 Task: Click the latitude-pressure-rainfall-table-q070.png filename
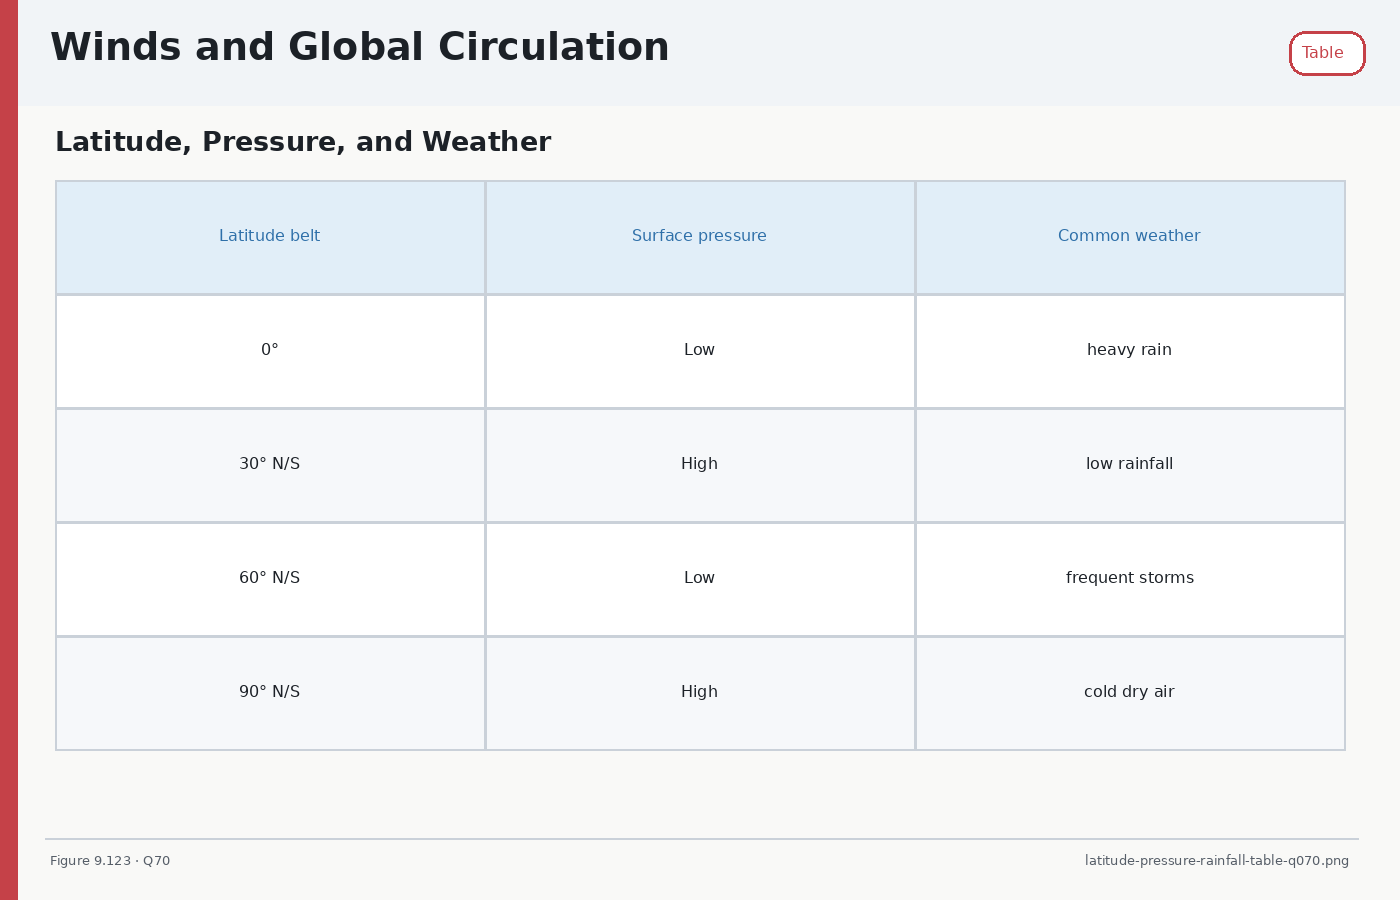pyautogui.click(x=1217, y=861)
